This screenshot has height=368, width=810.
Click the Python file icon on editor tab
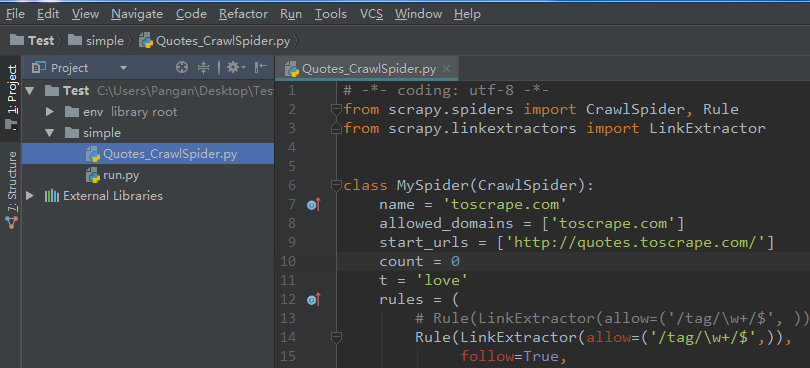click(x=292, y=69)
